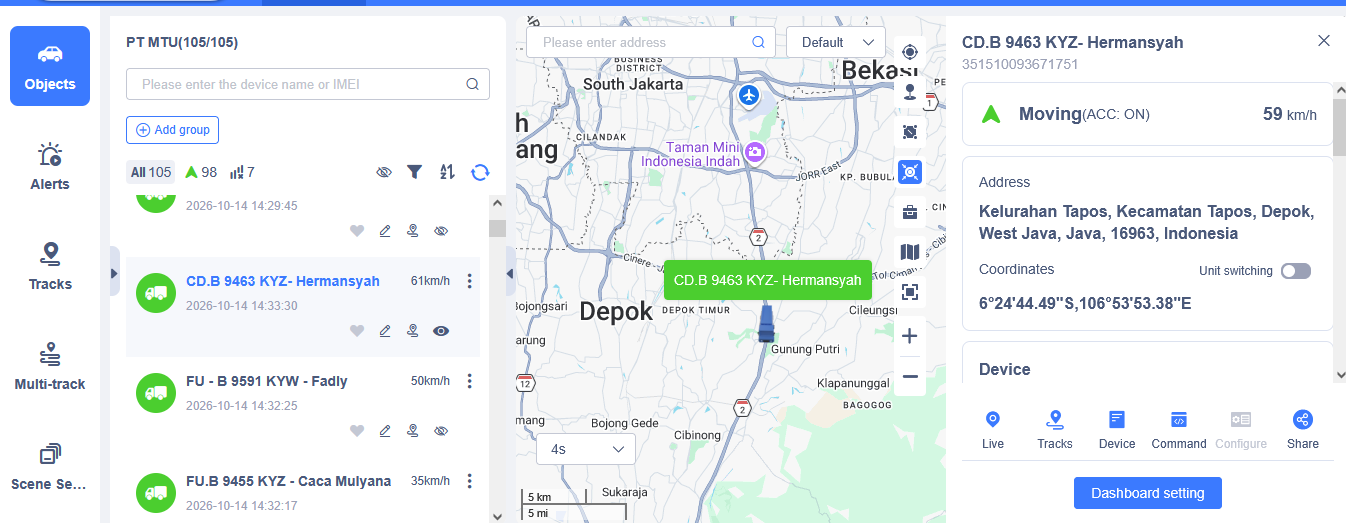Click the Add group button
This screenshot has width=1346, height=523.
(172, 130)
